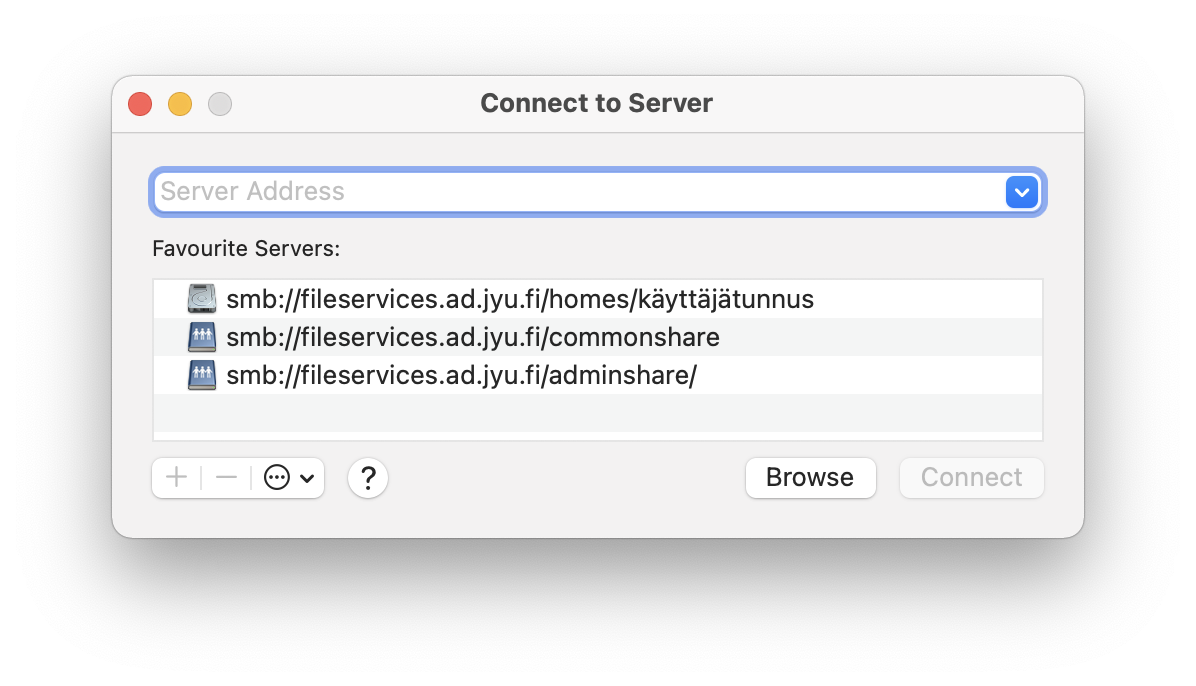Click the empty row in Favourite Servers list
This screenshot has height=686, width=1196.
(597, 413)
